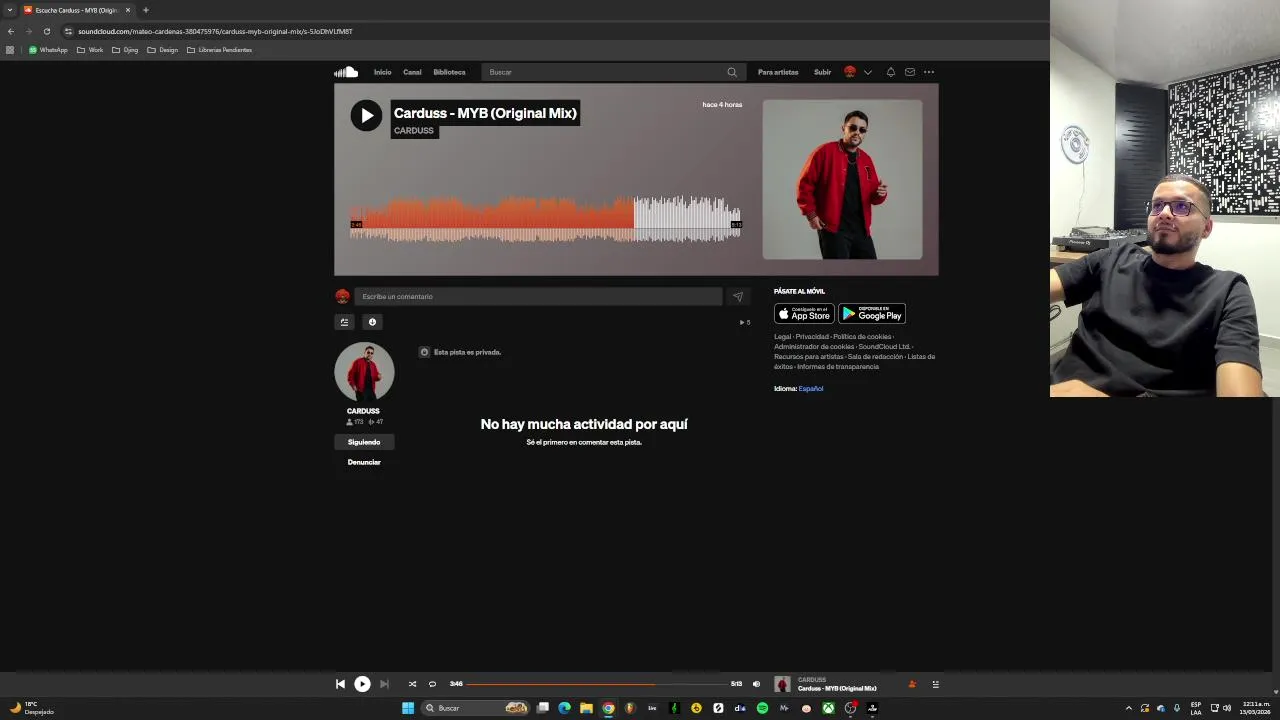This screenshot has width=1280, height=720.
Task: Click the SoundCloud logo in header
Action: (x=346, y=72)
